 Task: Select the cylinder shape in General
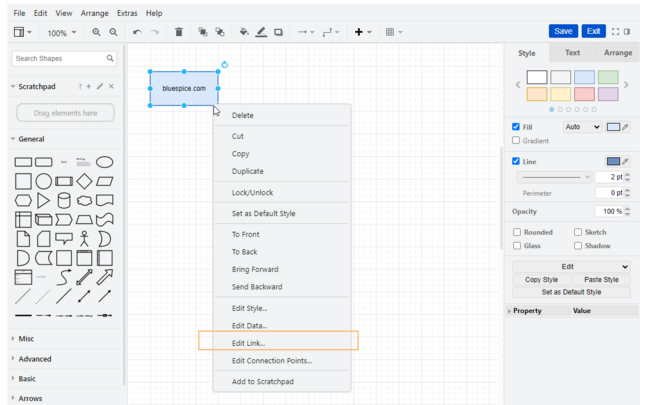tap(64, 201)
